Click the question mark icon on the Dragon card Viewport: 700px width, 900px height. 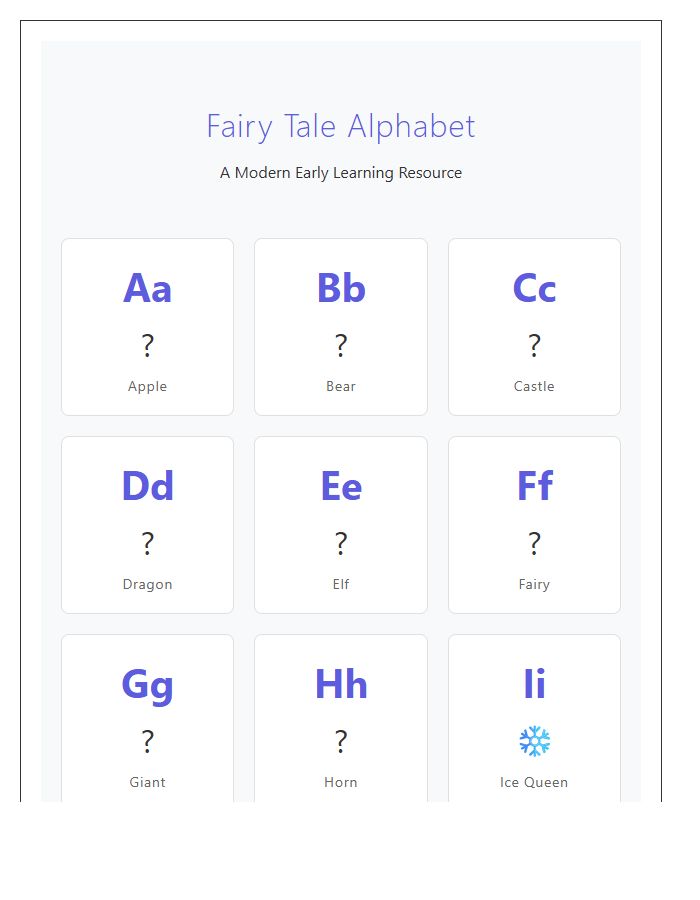point(147,542)
